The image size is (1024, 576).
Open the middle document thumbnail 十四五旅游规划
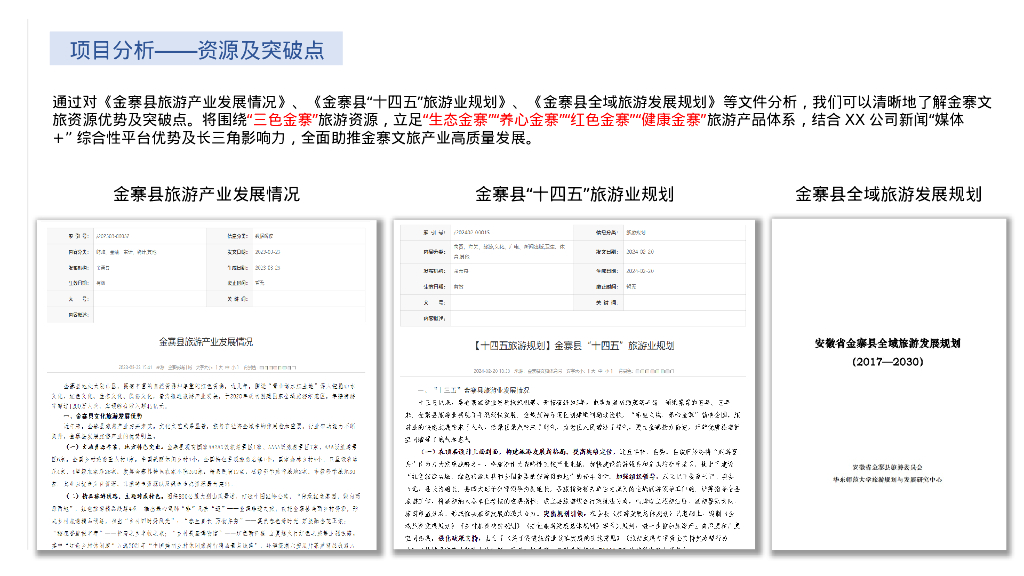pos(574,385)
